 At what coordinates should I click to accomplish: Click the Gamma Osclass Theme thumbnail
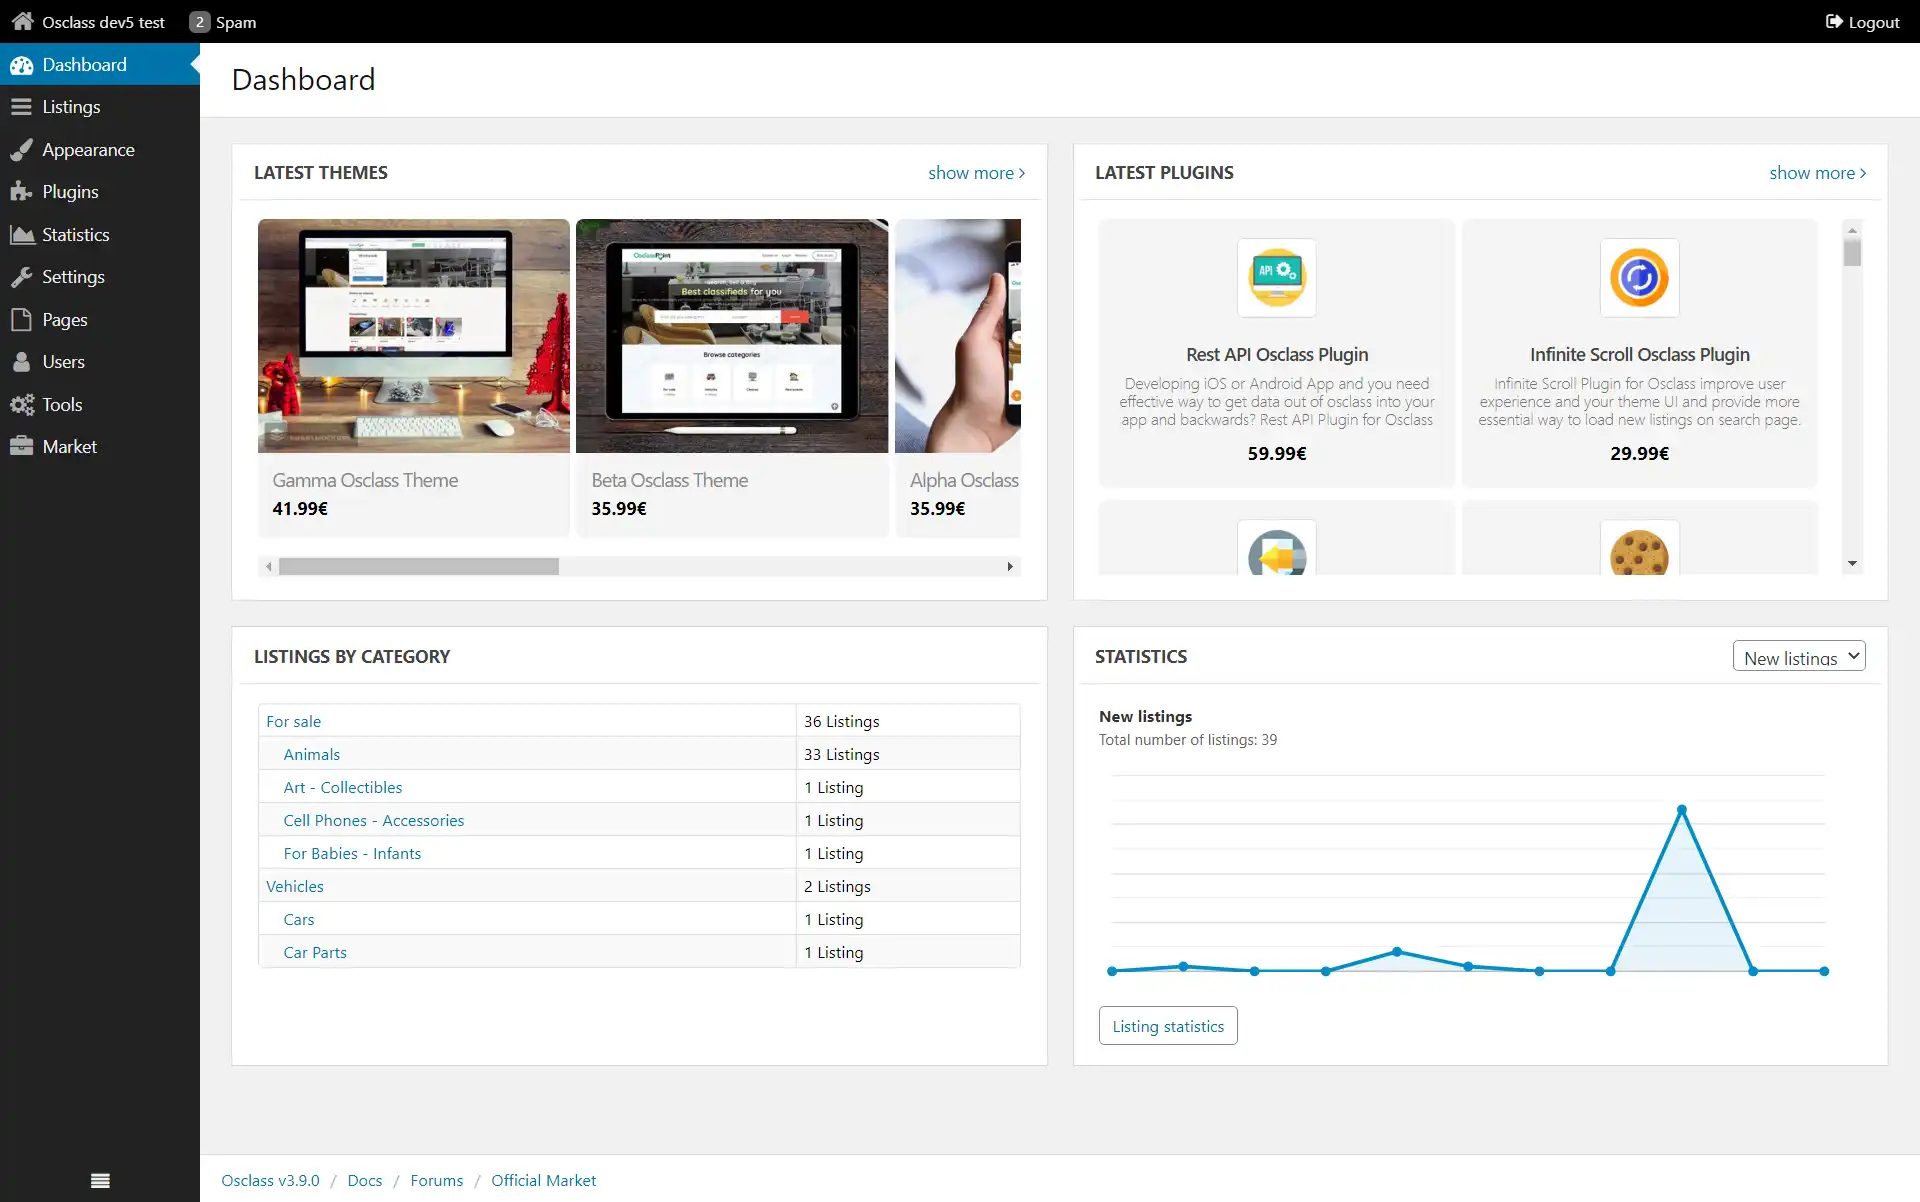(413, 334)
